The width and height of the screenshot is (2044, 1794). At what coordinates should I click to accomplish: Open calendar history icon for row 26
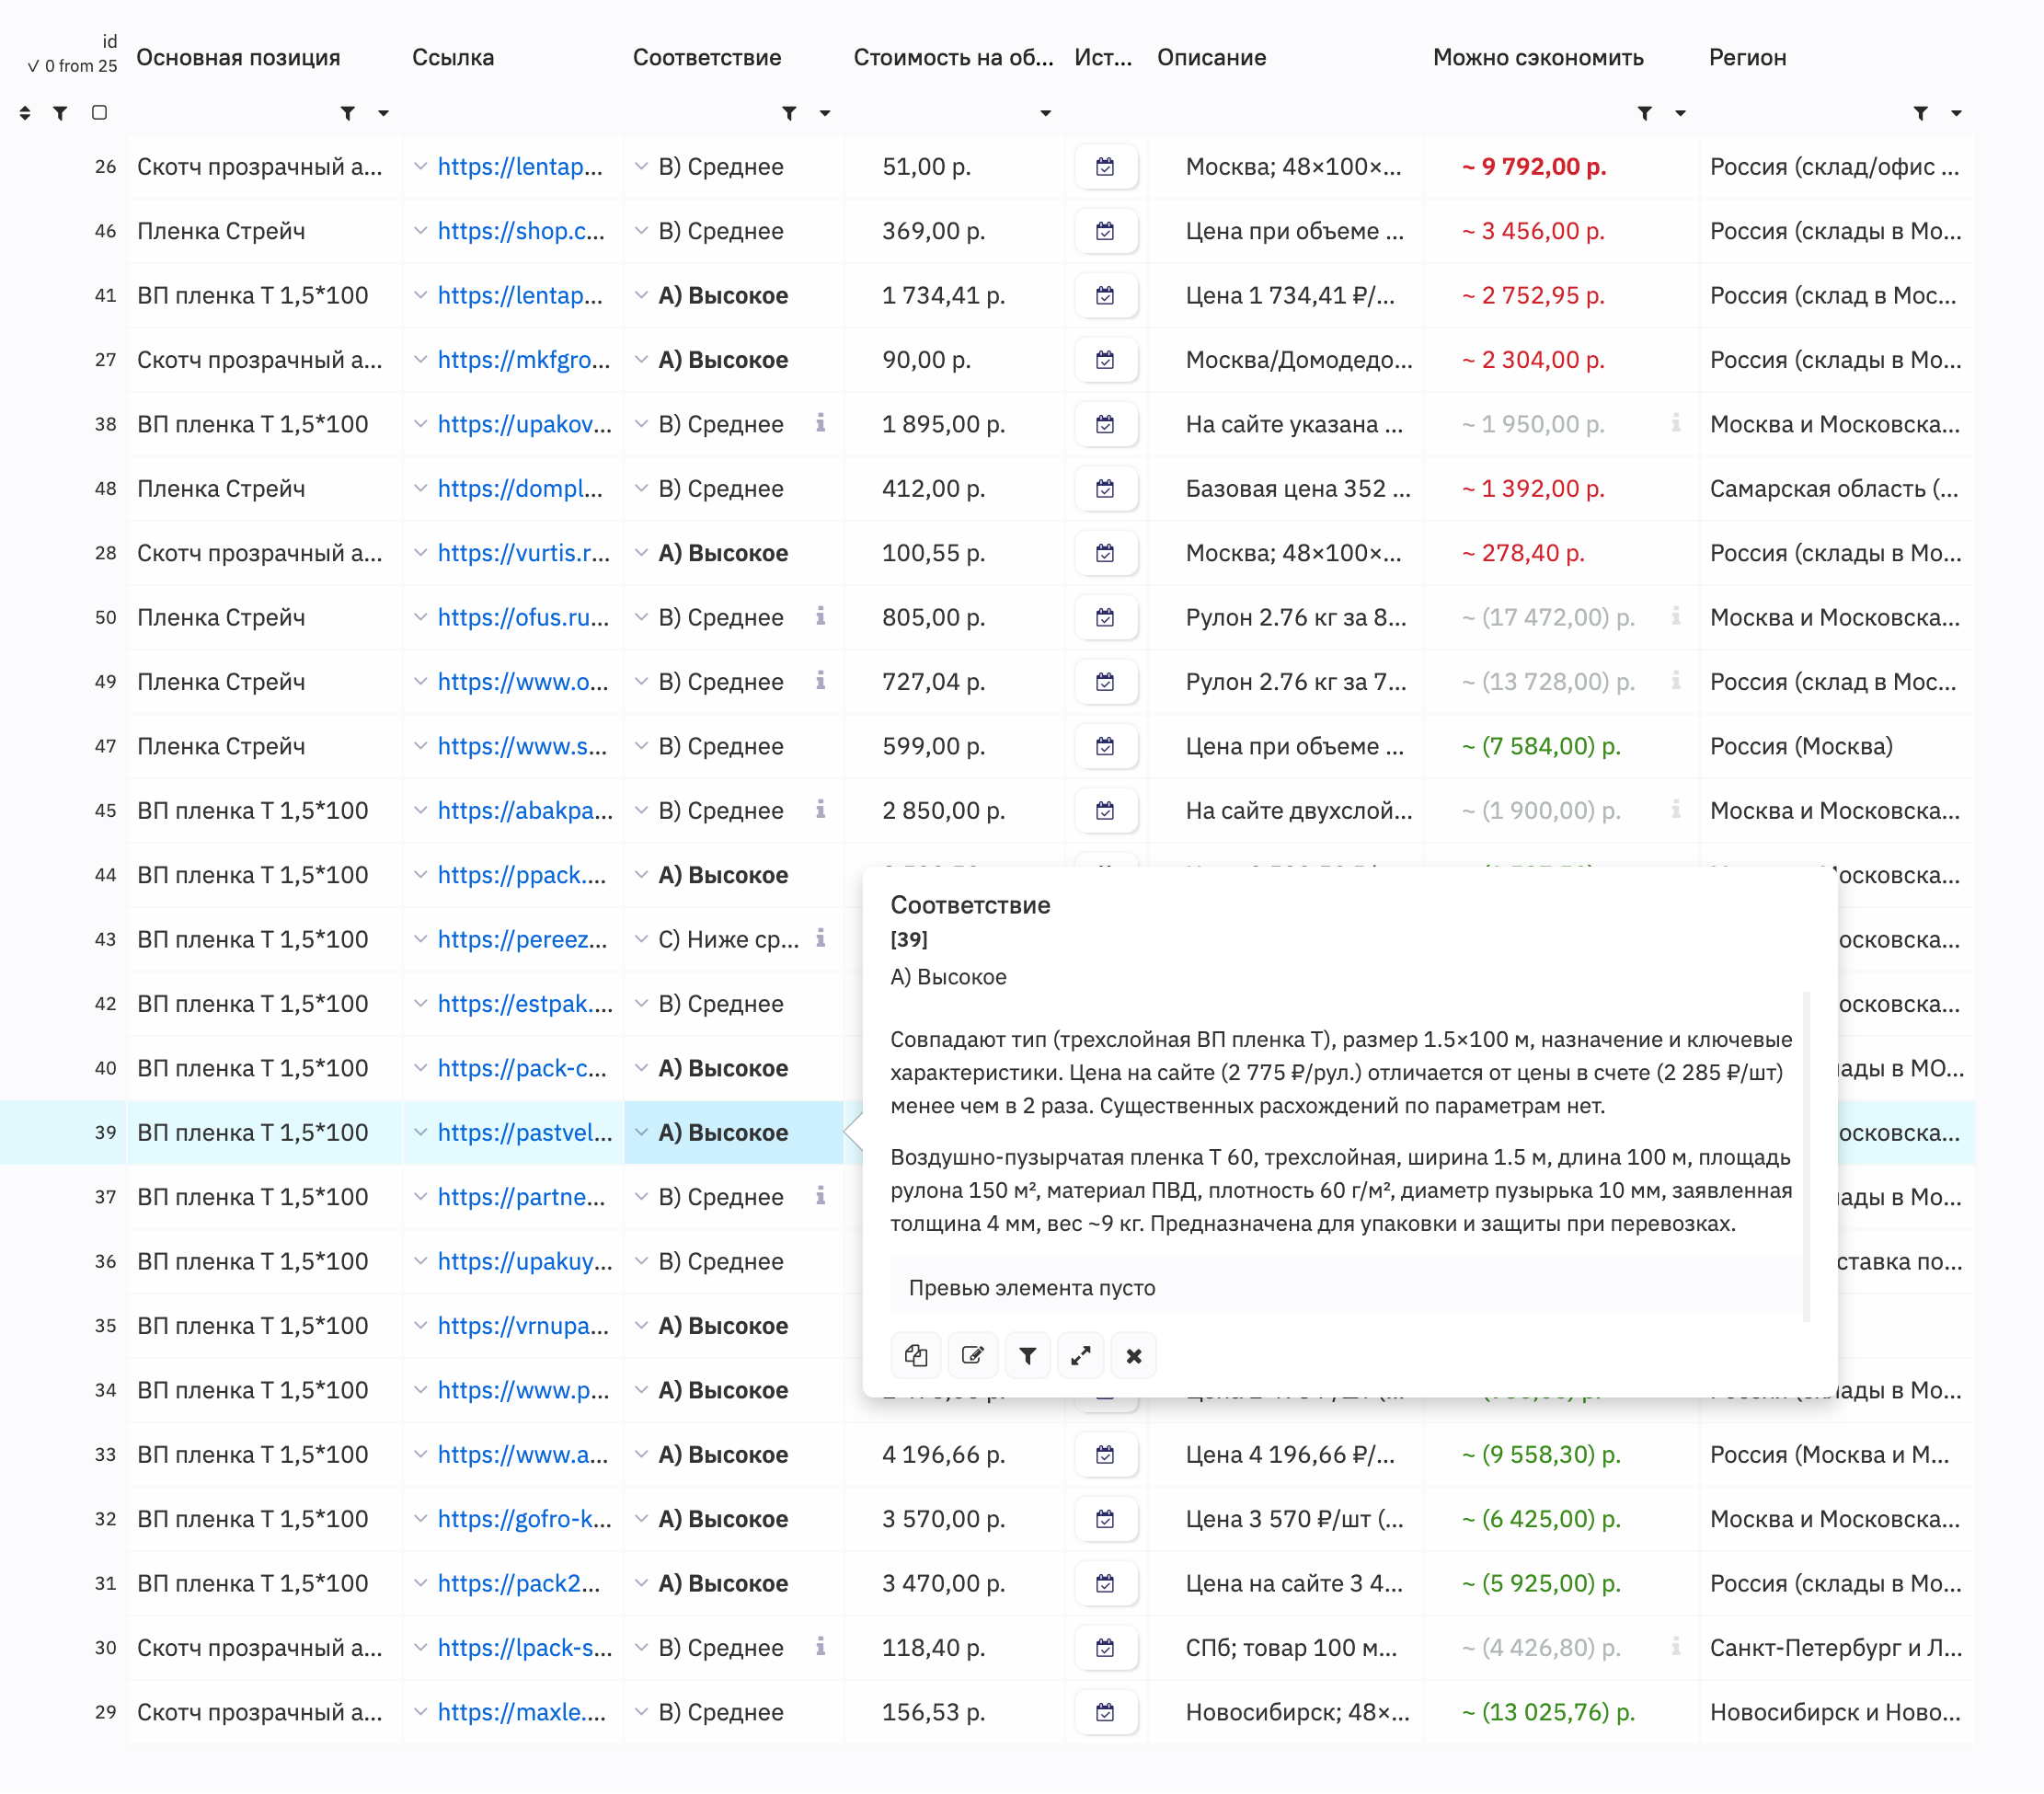(x=1105, y=167)
